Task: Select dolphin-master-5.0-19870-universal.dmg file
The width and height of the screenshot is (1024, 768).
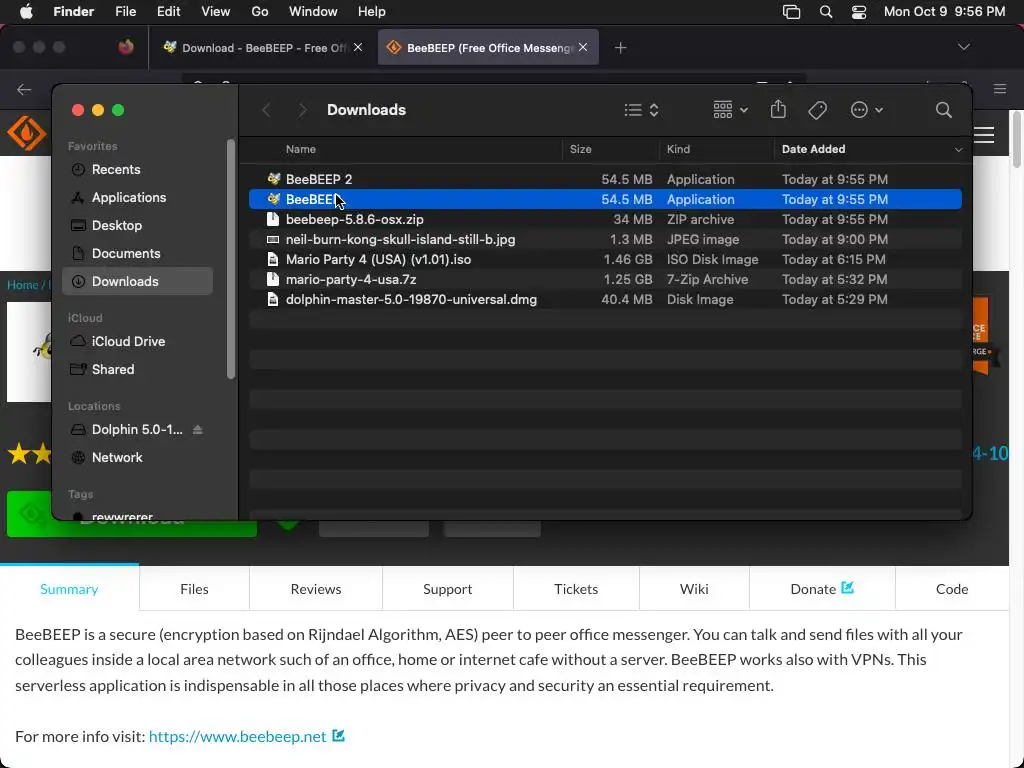Action: coord(605,300)
